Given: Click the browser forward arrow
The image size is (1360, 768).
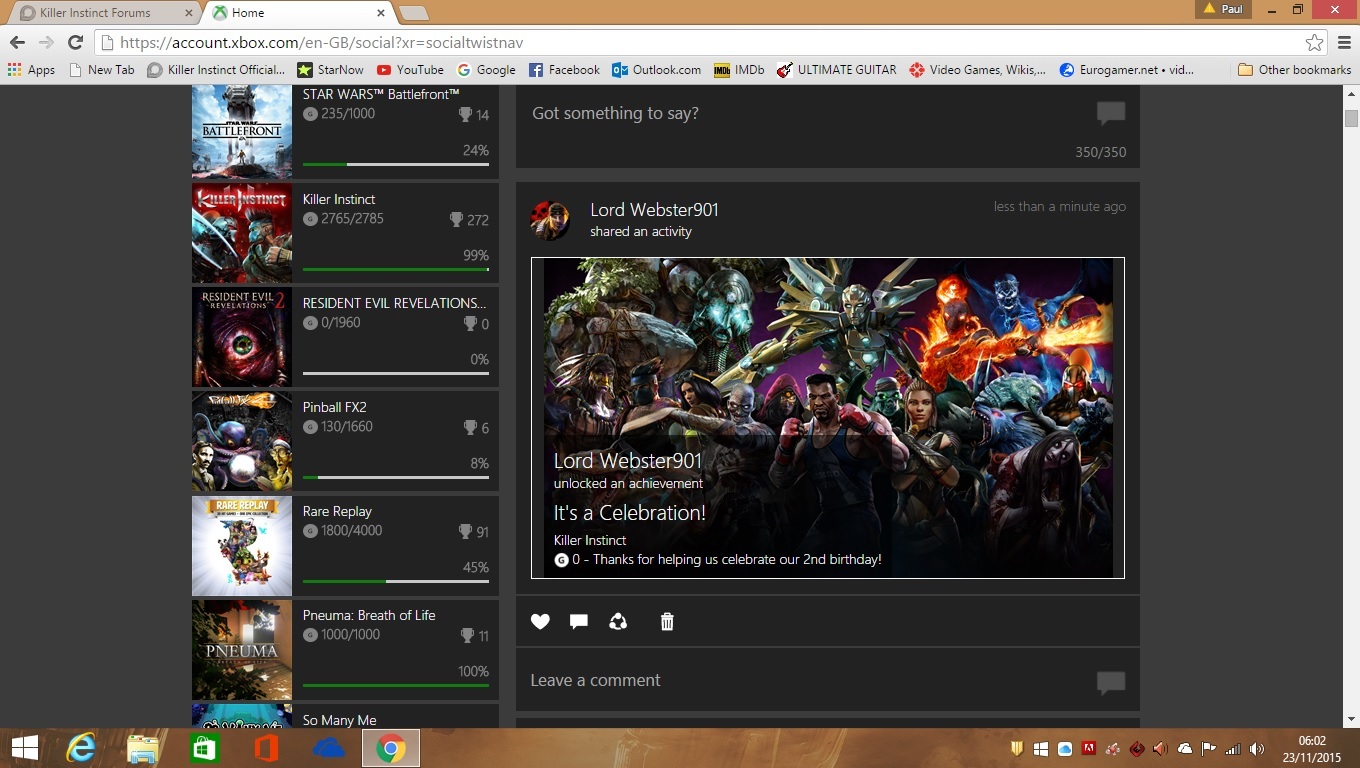Looking at the screenshot, I should point(46,42).
